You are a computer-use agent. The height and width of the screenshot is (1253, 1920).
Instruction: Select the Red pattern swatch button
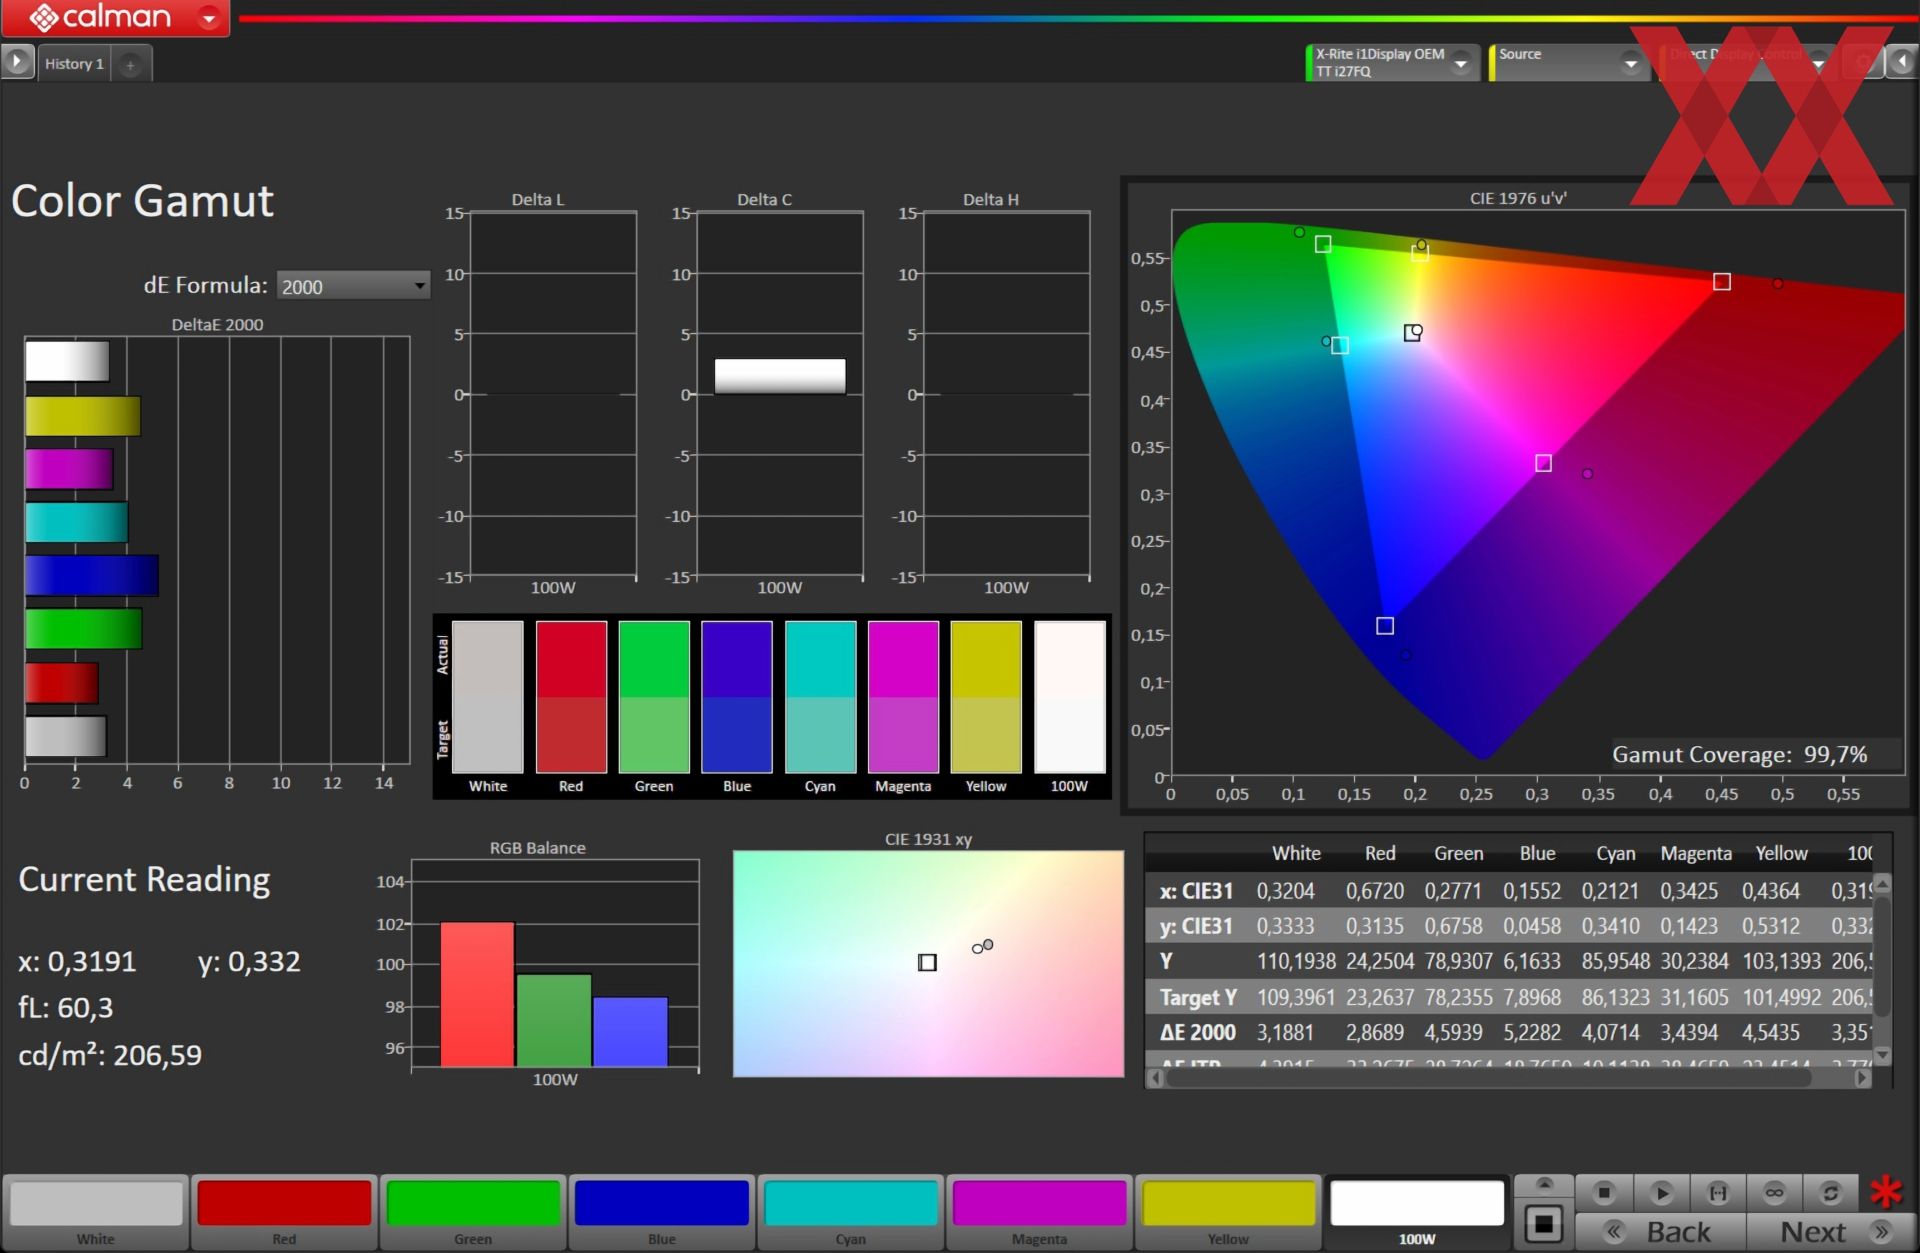click(284, 1211)
